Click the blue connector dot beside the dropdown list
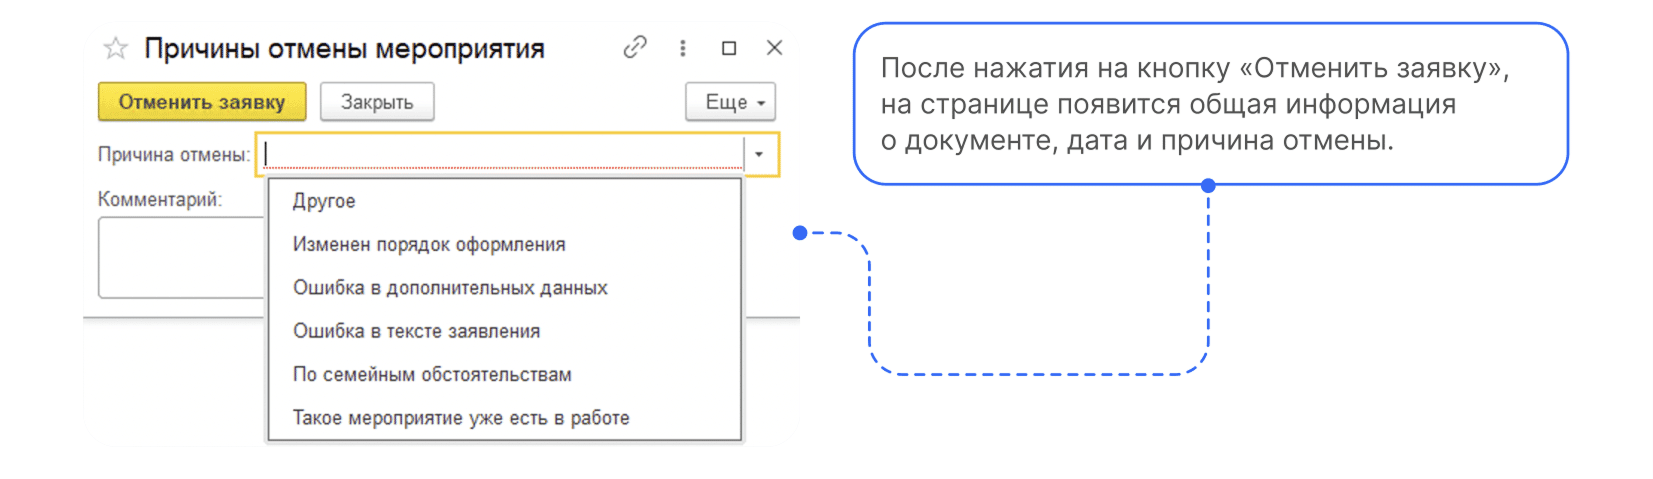 799,233
